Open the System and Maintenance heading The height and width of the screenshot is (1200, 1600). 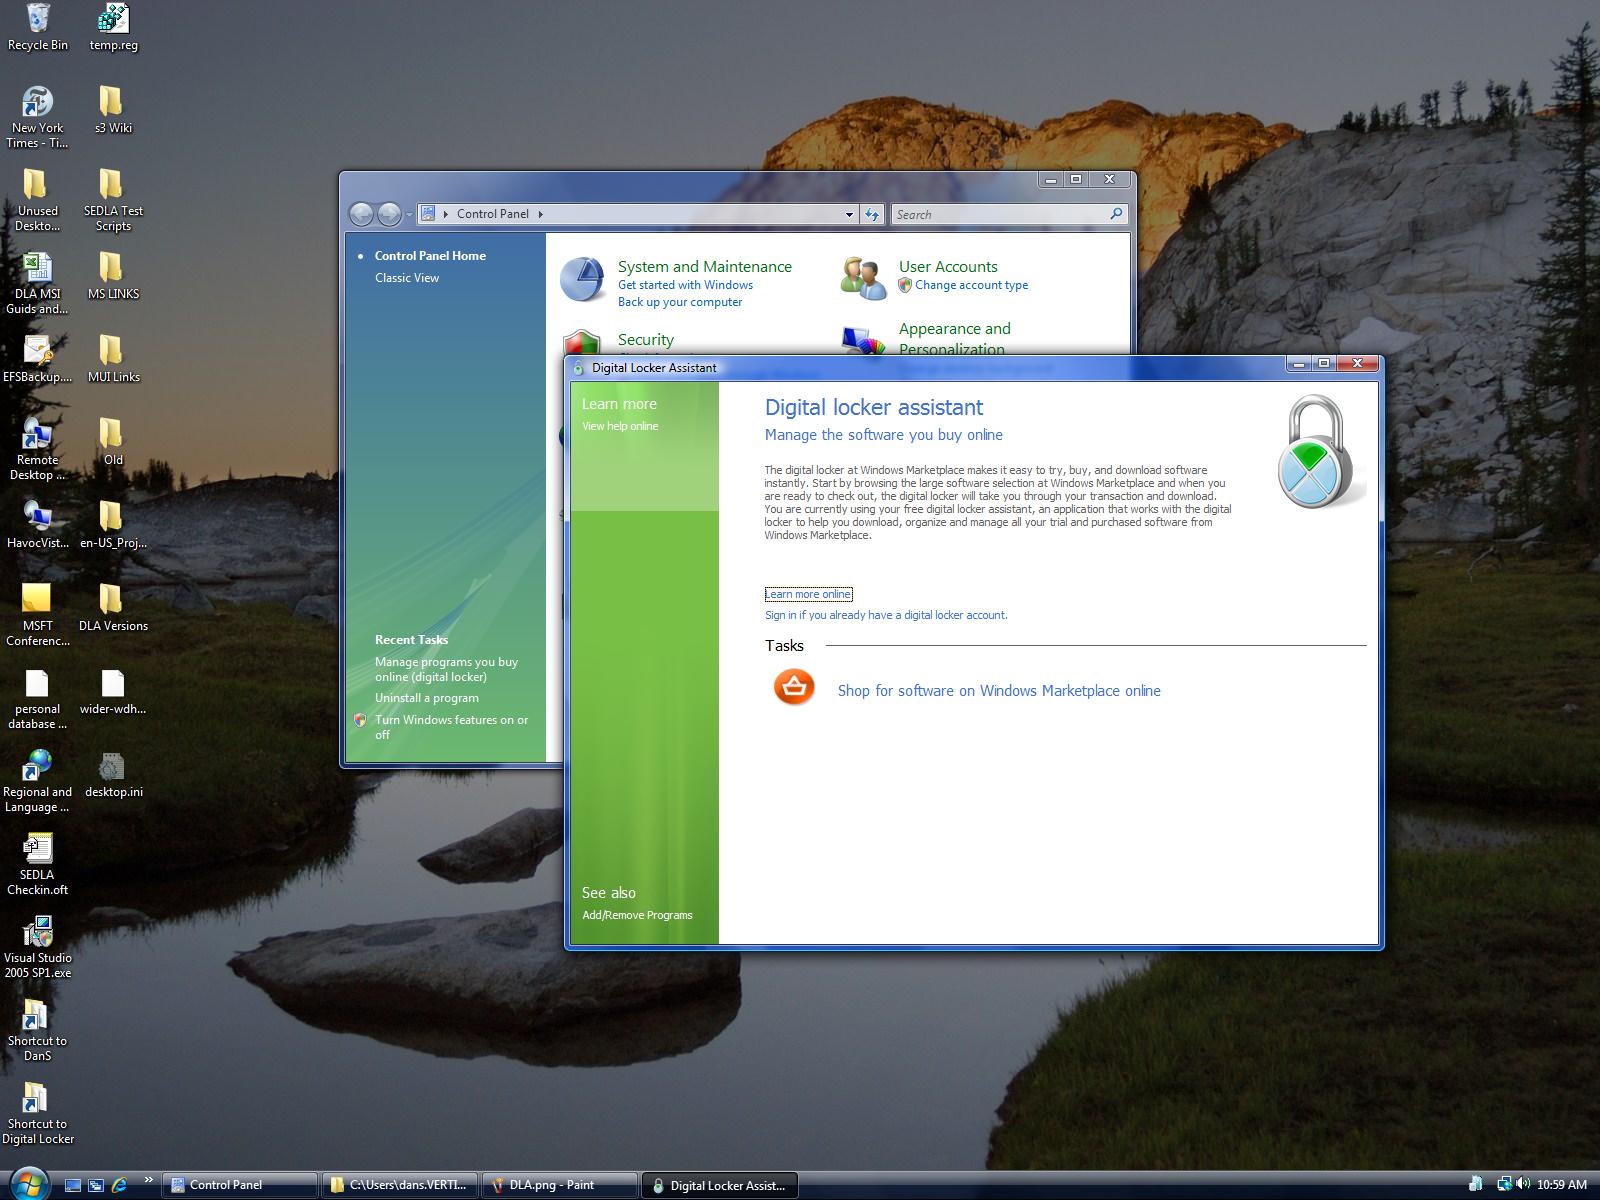tap(704, 267)
